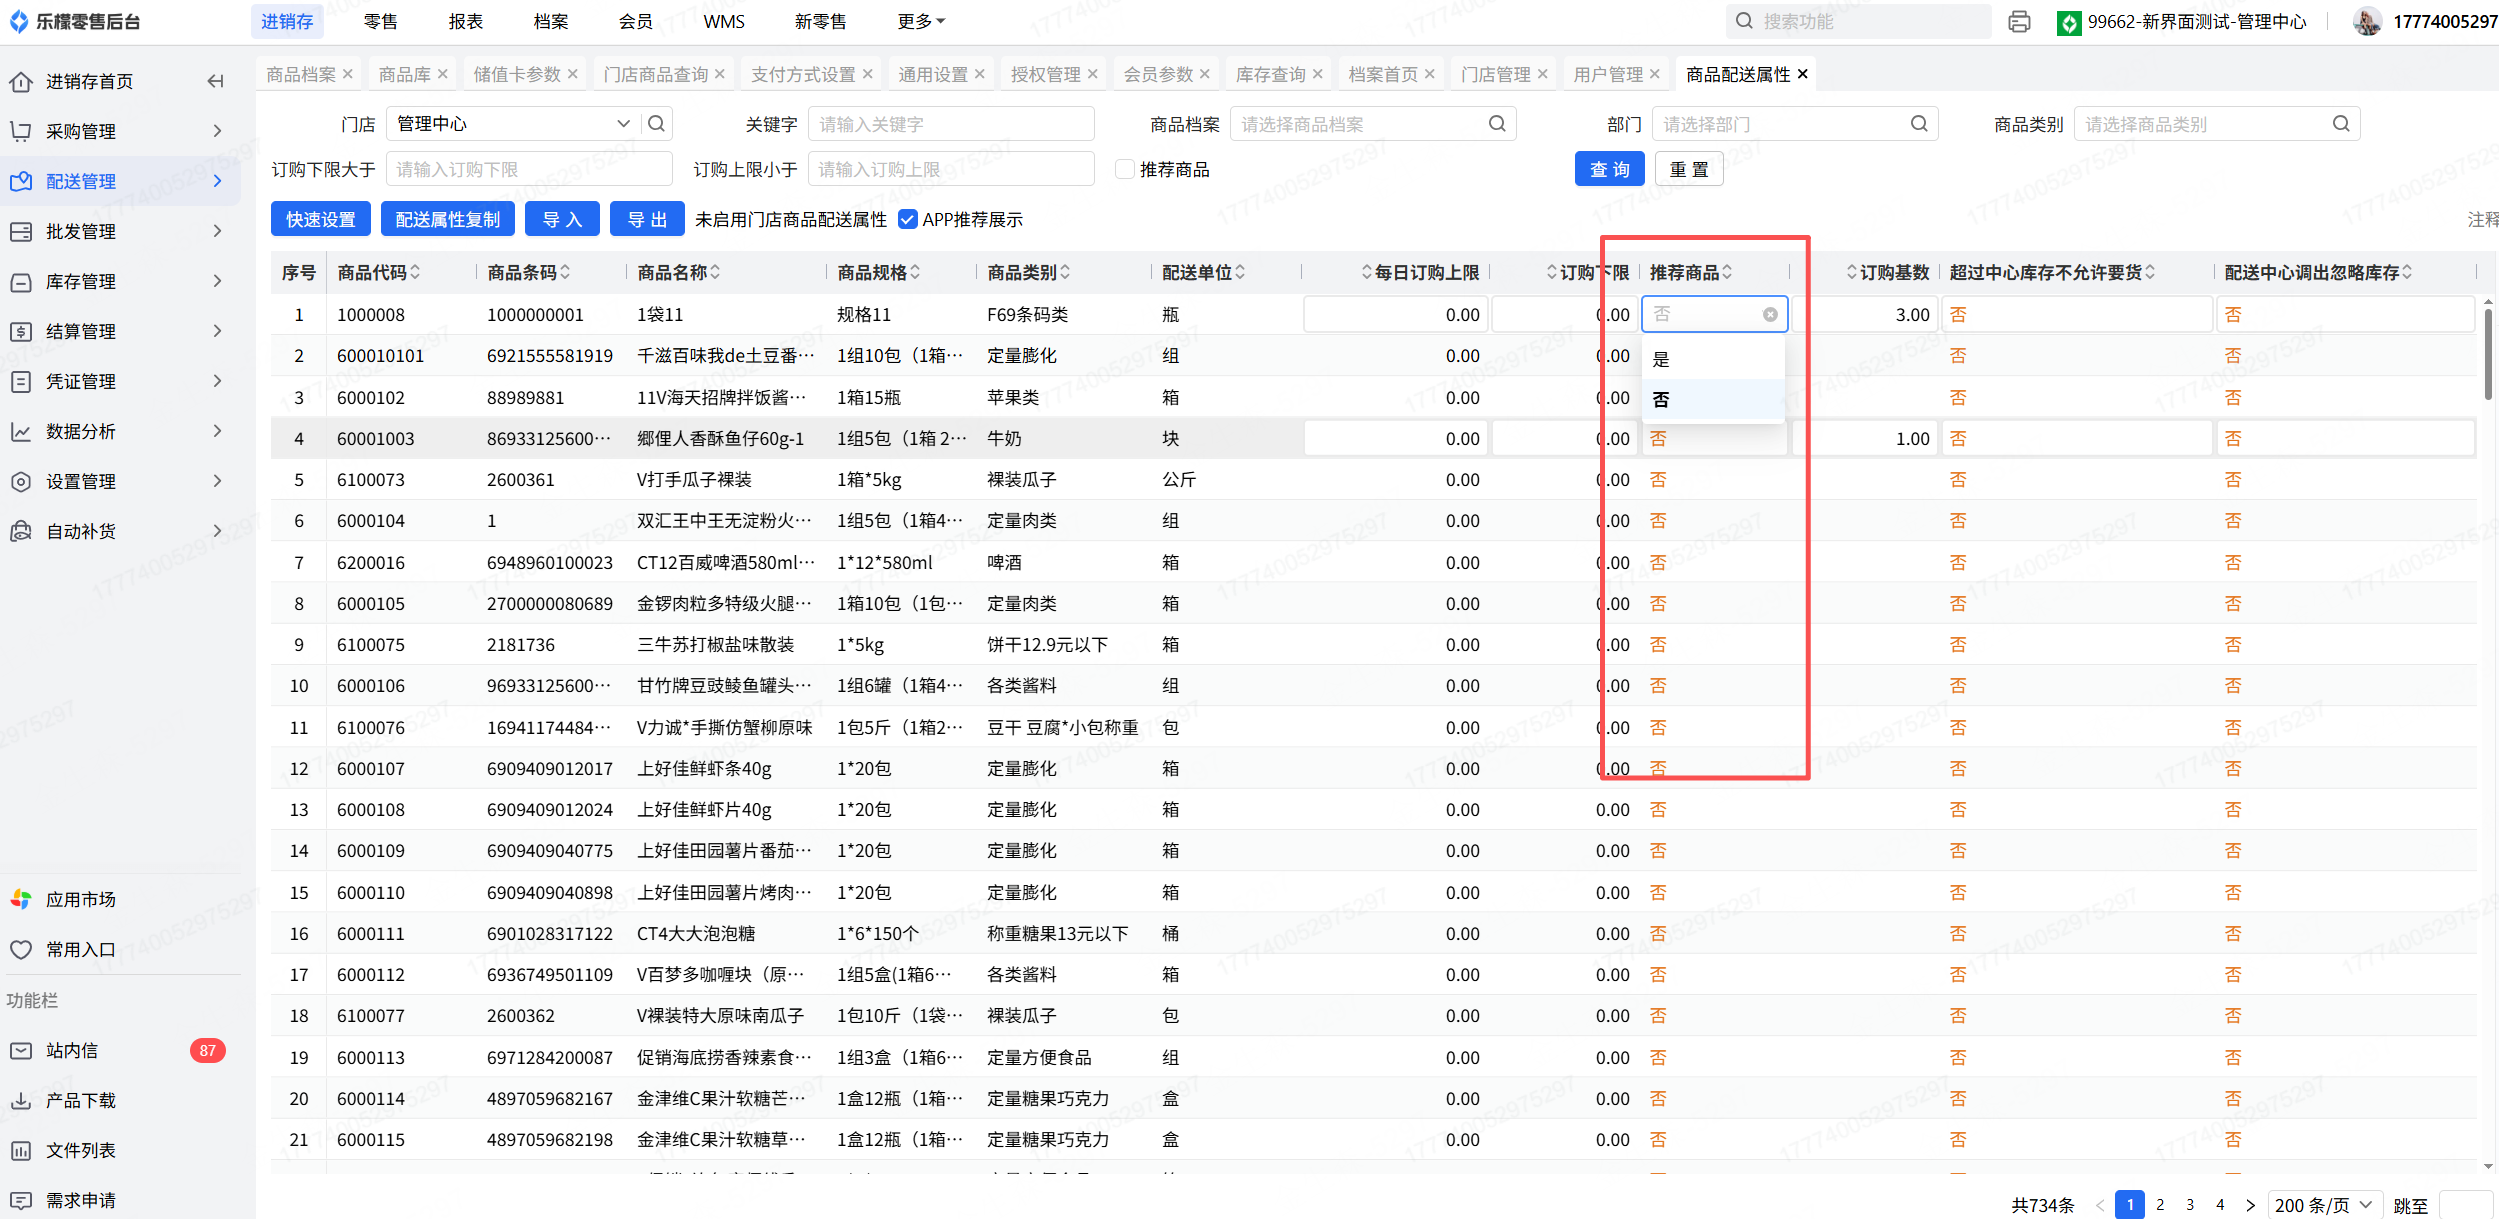Click the search icon in the 商品类别 field
The height and width of the screenshot is (1219, 2499).
(2340, 123)
